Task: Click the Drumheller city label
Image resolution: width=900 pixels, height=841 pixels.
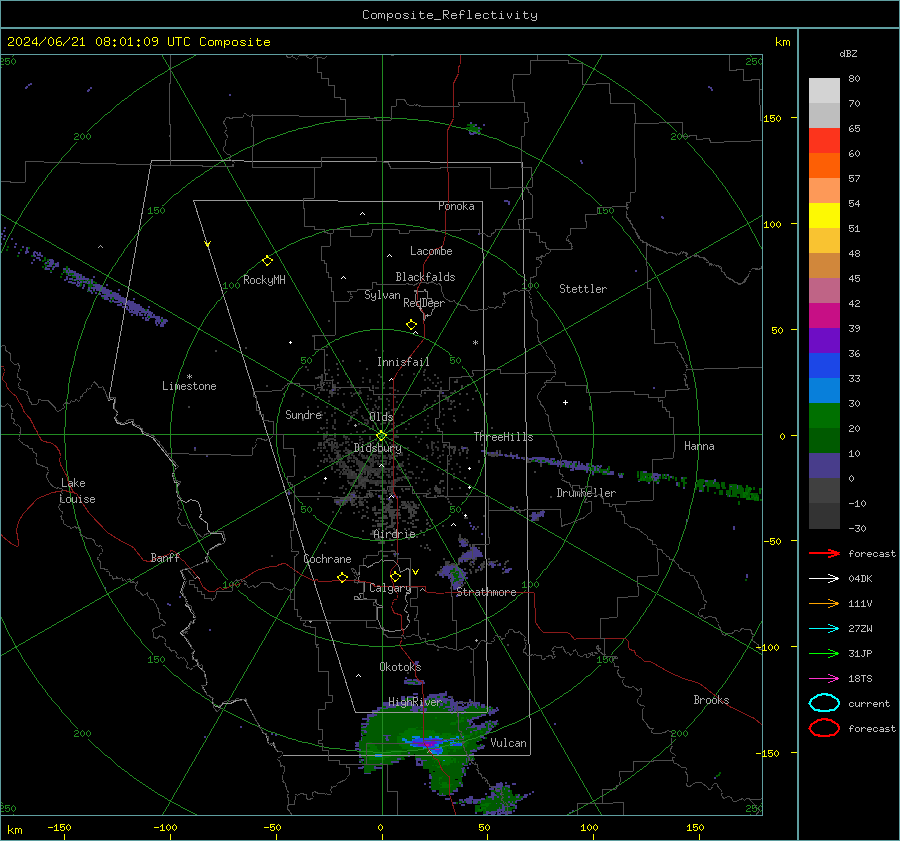Action: 586,493
